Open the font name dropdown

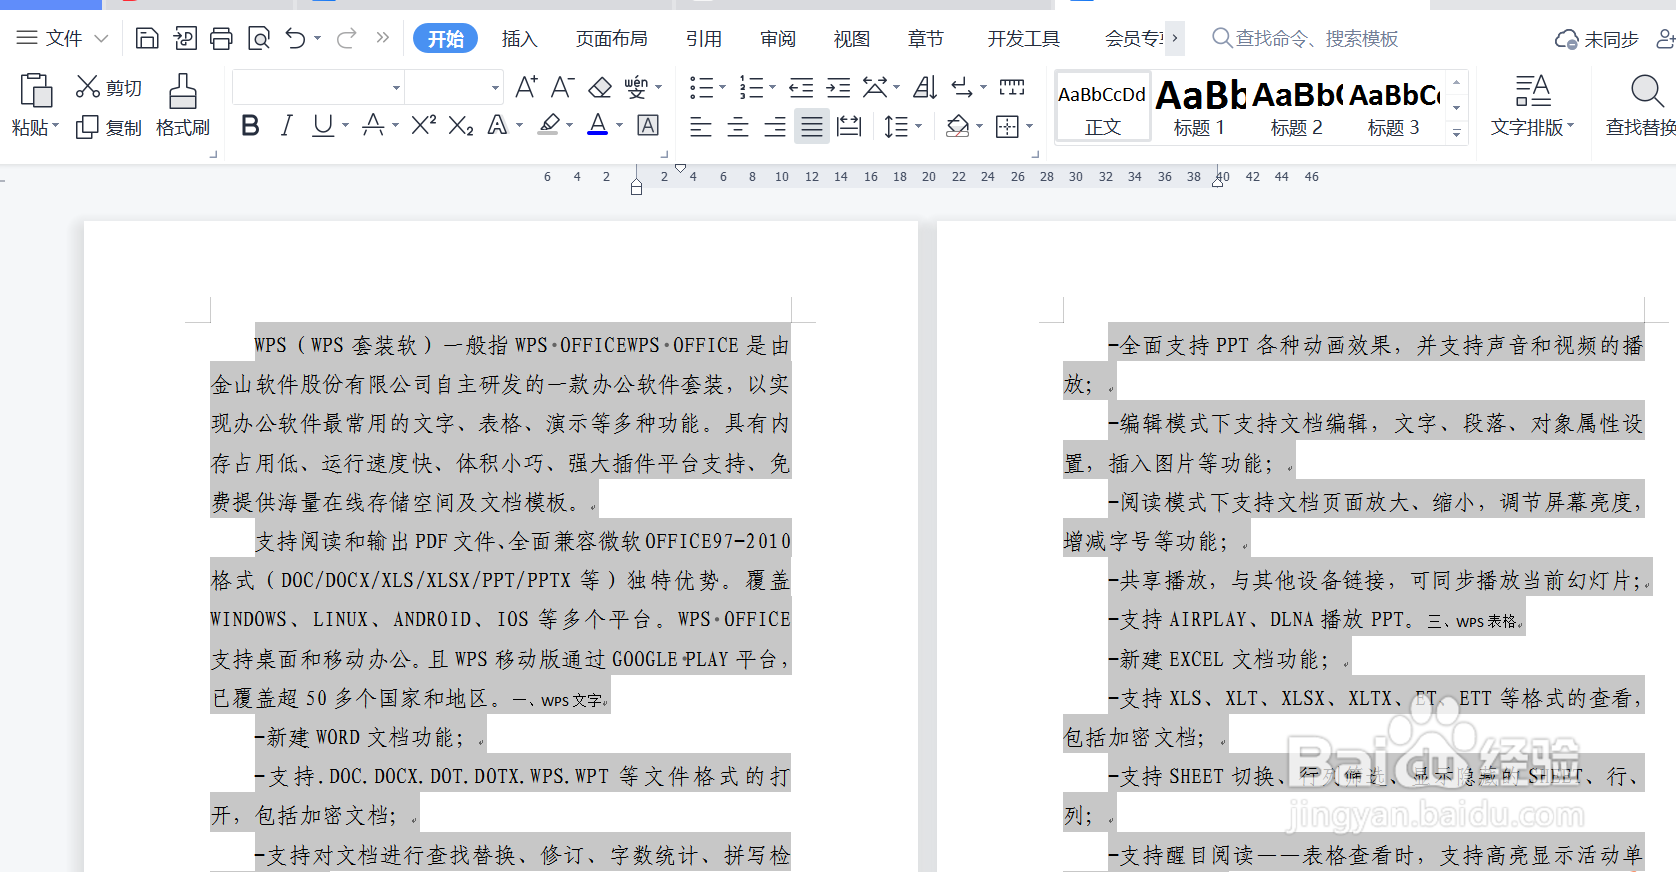click(x=396, y=88)
